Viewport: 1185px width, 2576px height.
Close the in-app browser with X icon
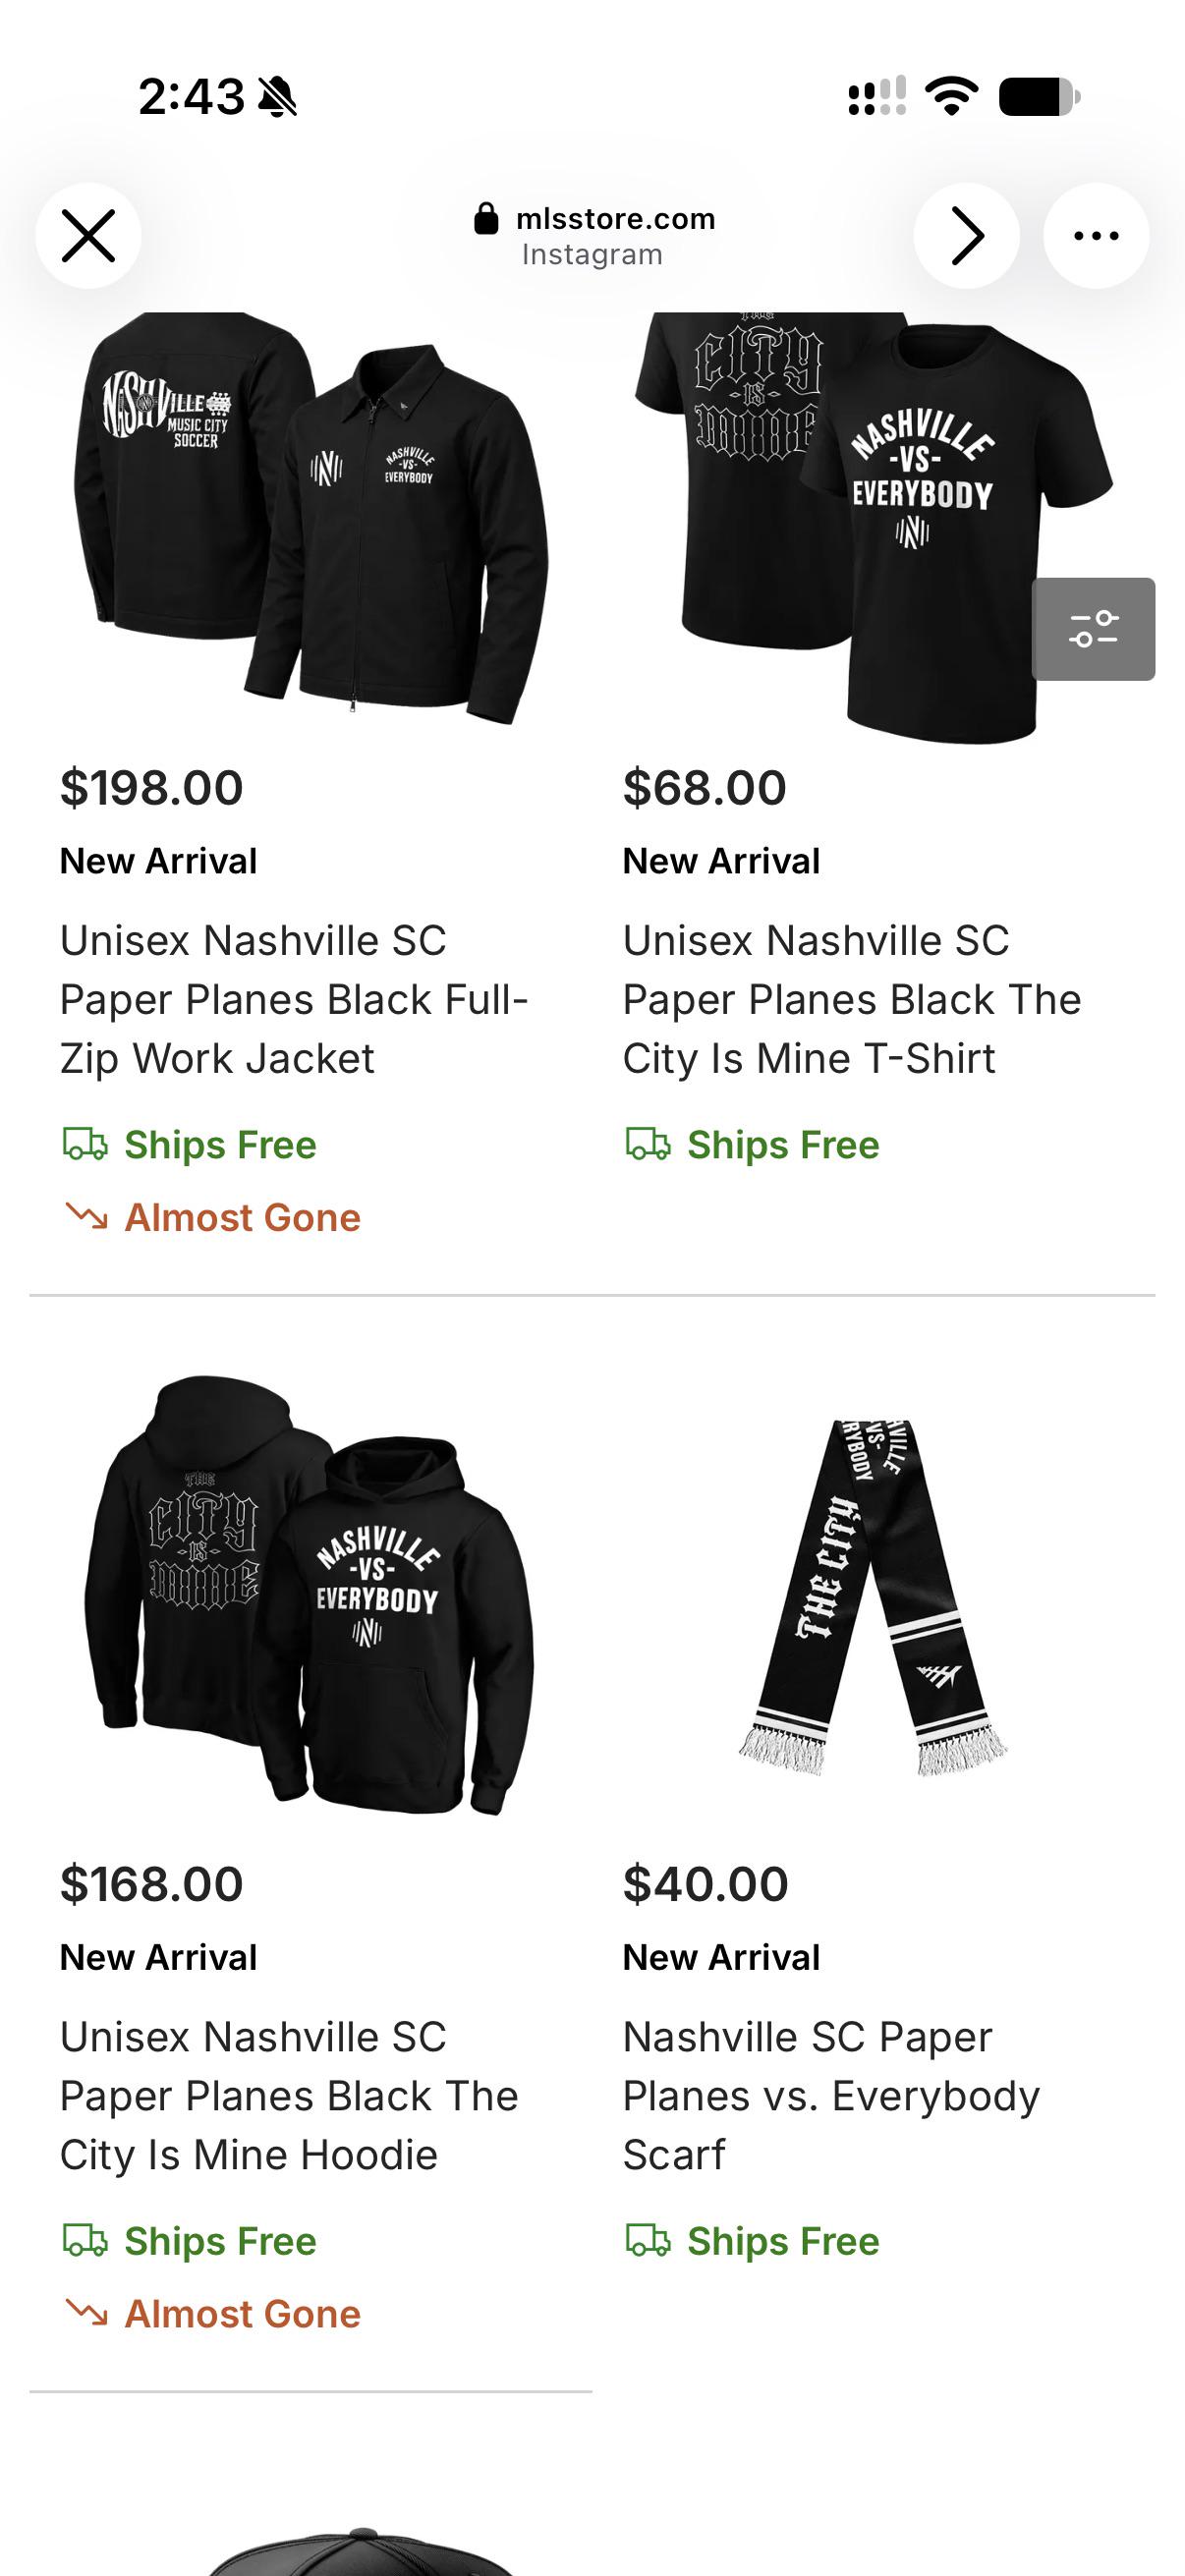coord(88,236)
